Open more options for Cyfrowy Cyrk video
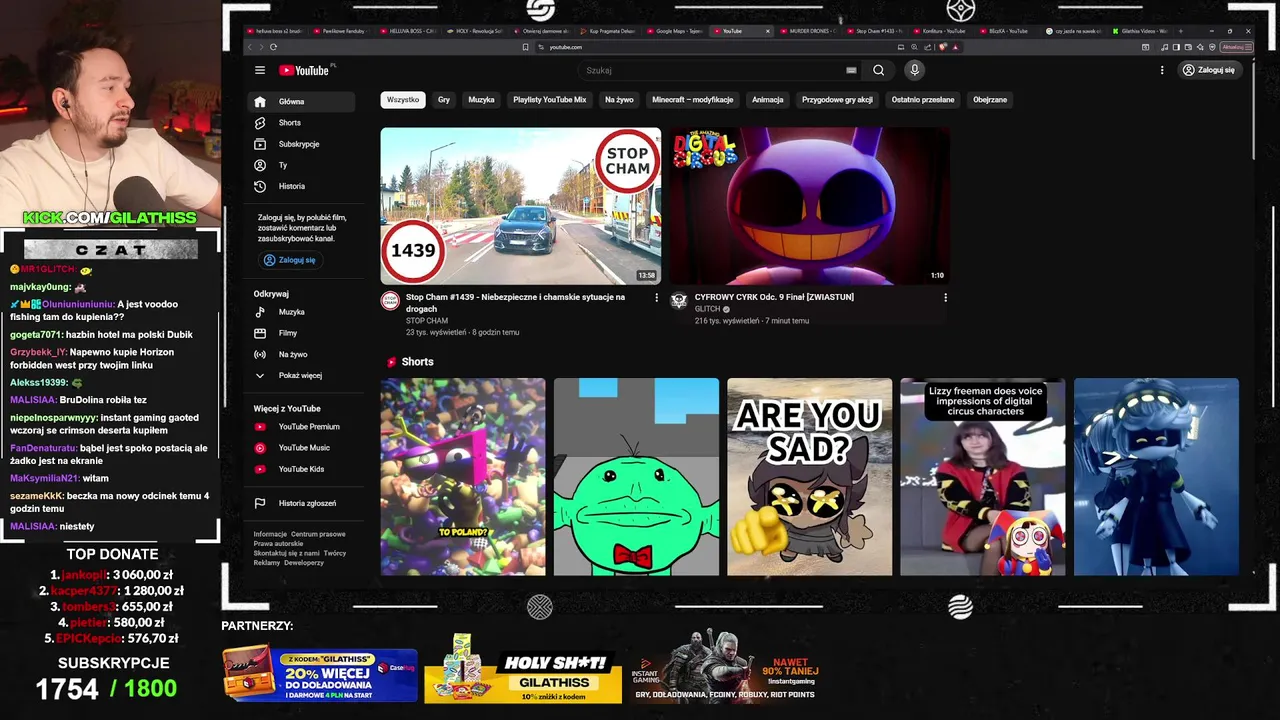Viewport: 1280px width, 720px height. point(945,298)
